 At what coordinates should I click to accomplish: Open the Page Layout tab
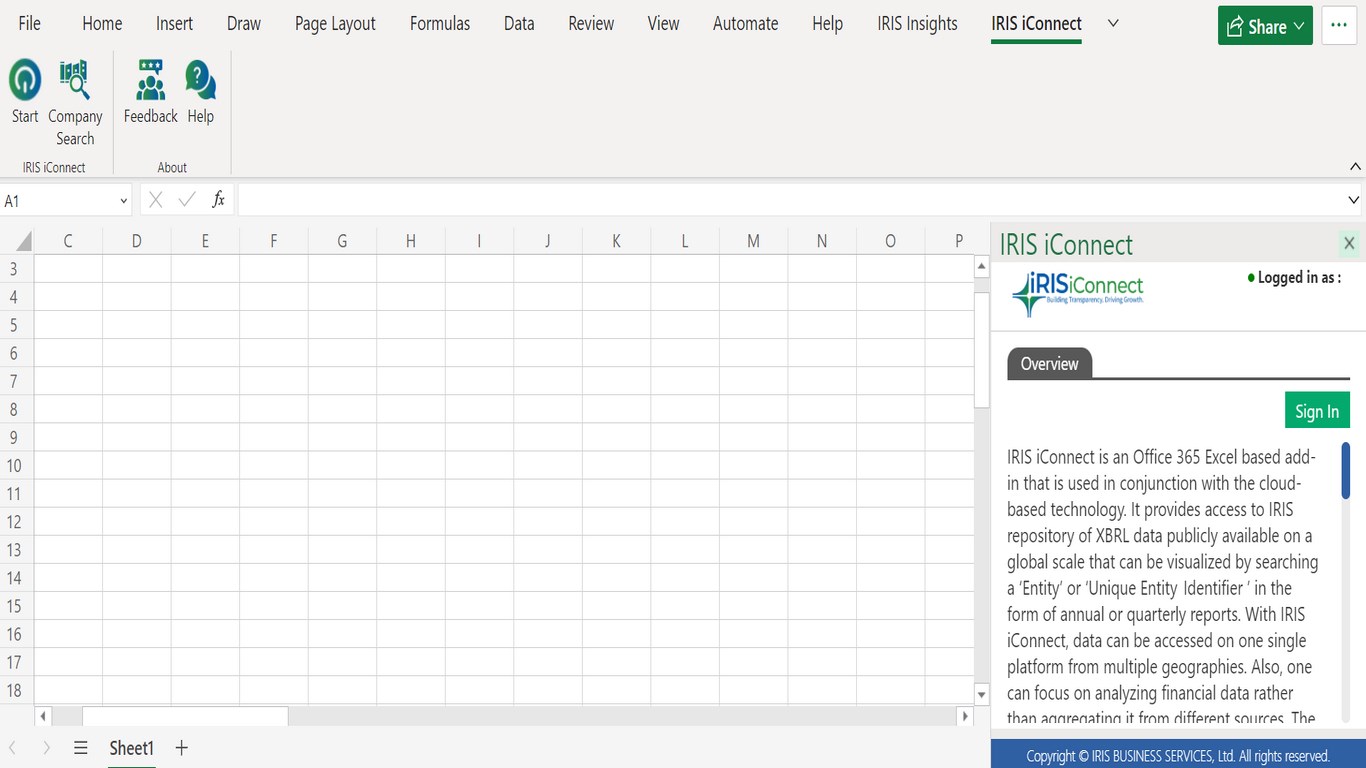pos(335,24)
